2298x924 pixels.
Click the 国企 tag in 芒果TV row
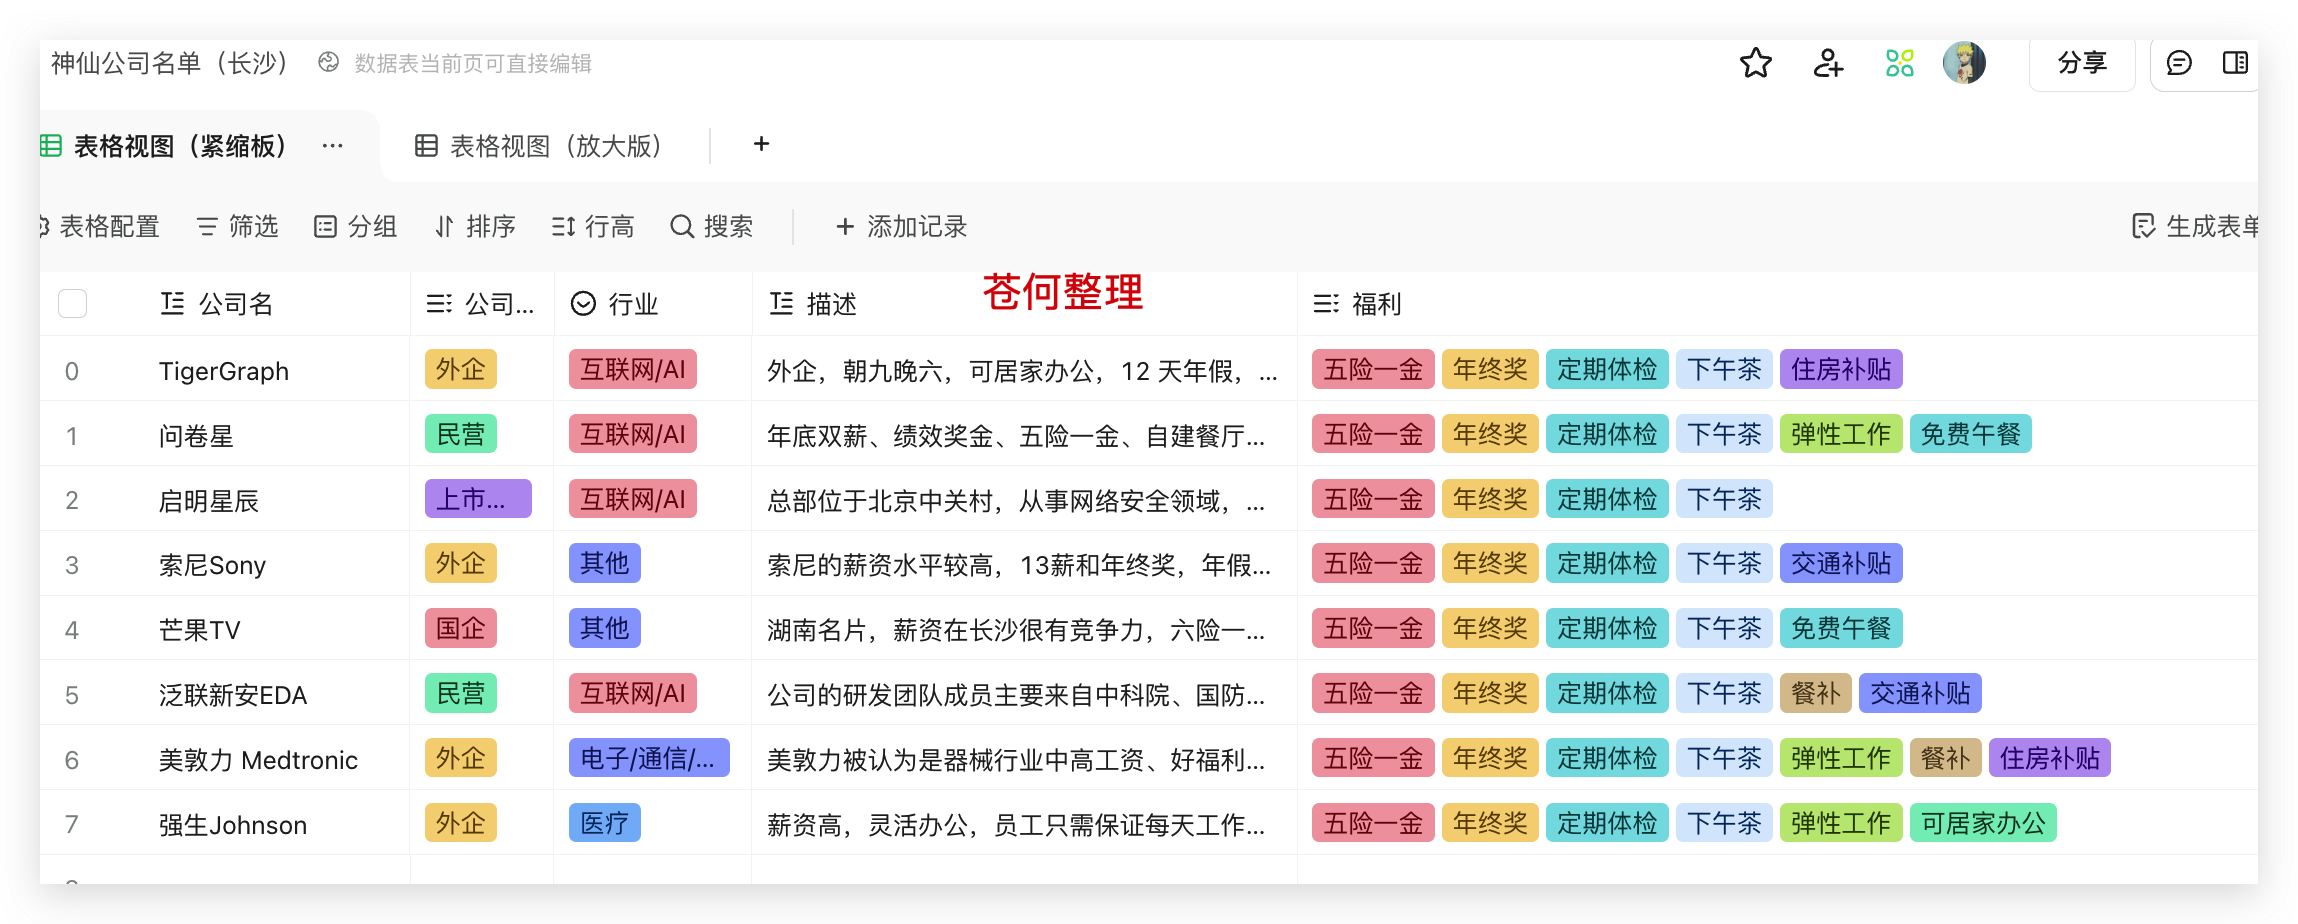click(x=461, y=628)
